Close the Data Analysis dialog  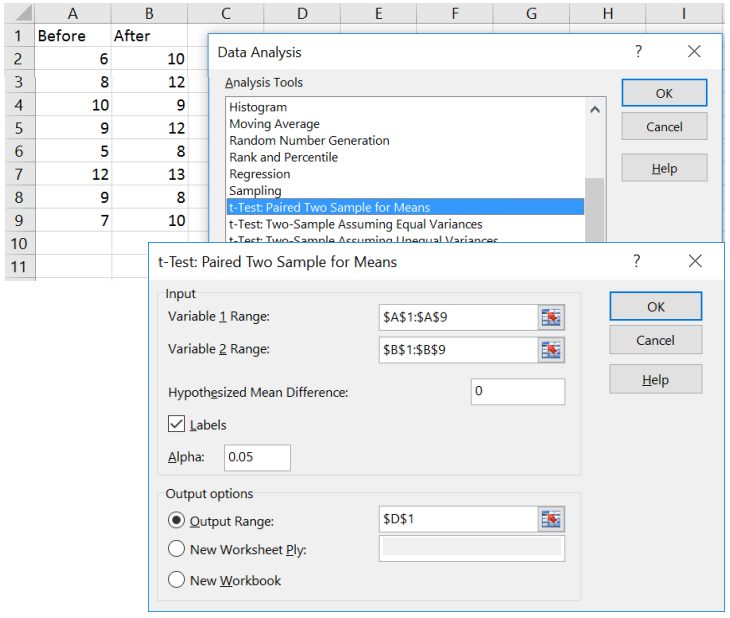(694, 51)
